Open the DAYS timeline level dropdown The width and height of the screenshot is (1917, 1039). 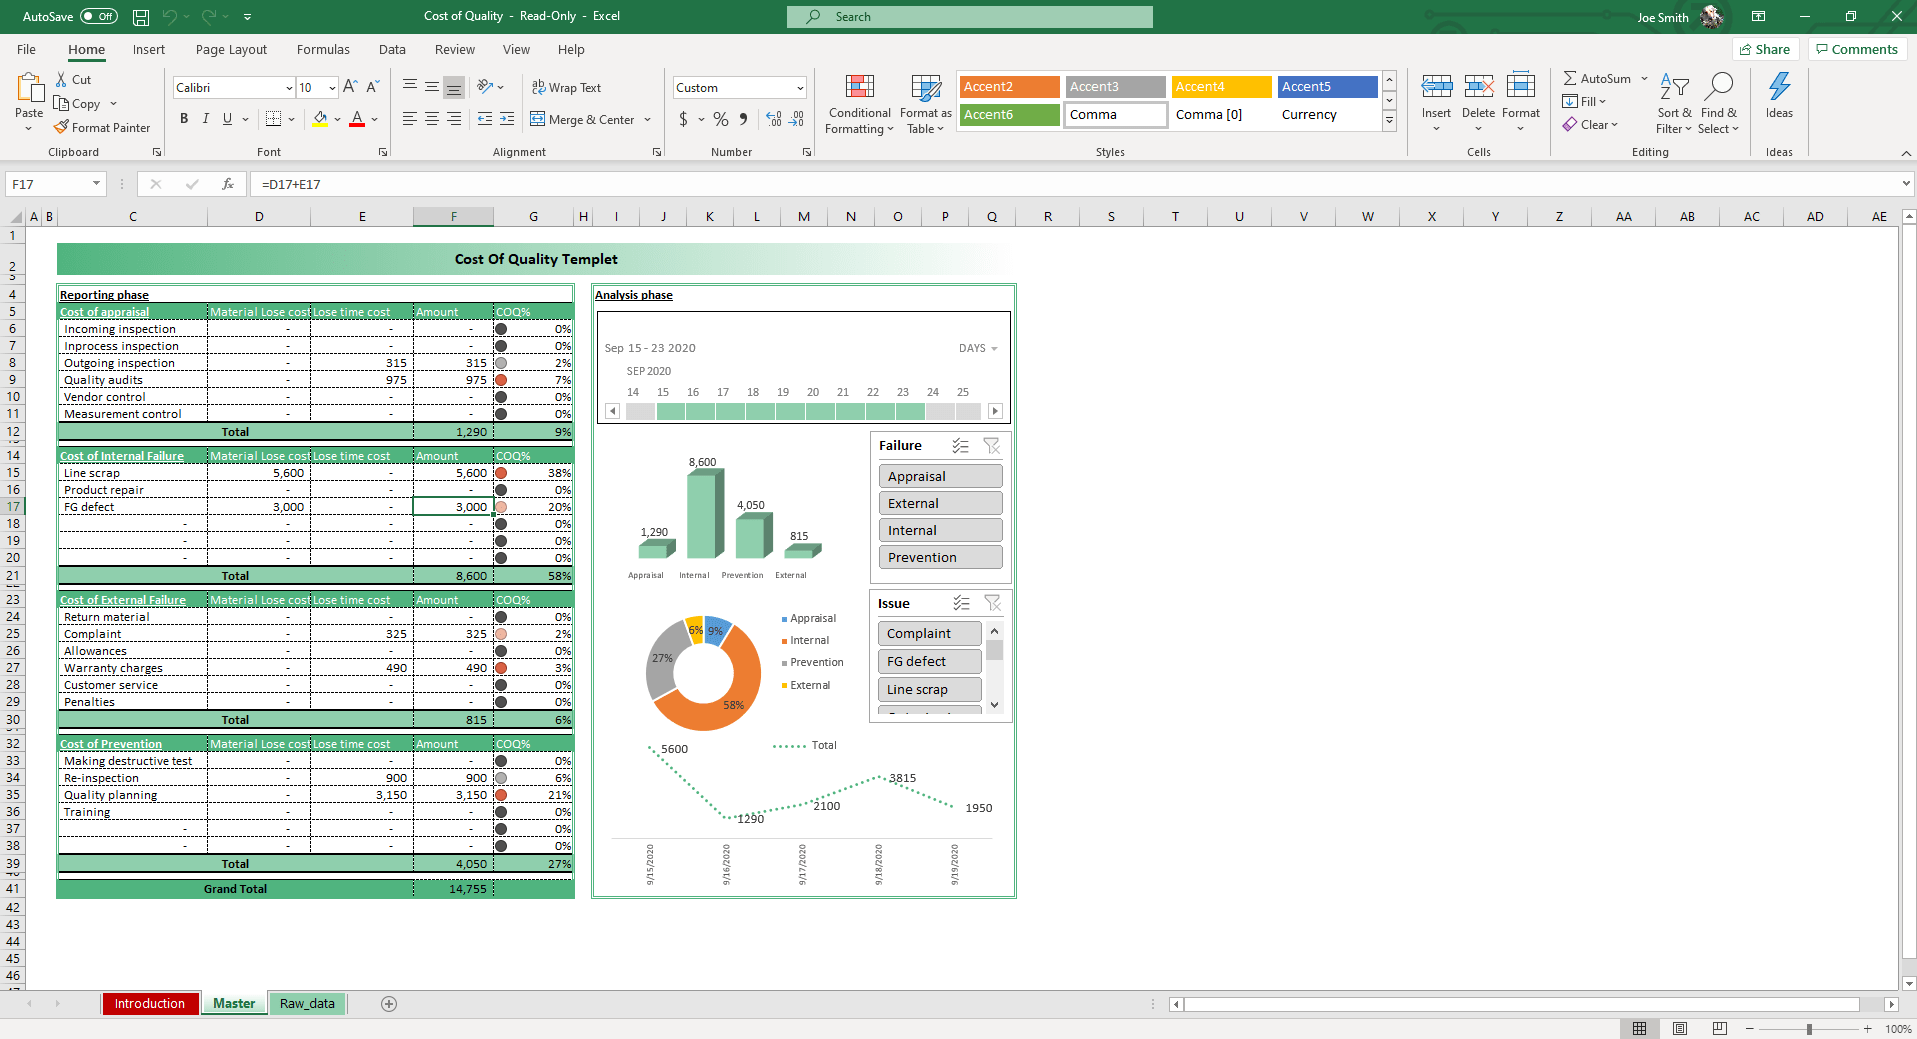coord(978,348)
